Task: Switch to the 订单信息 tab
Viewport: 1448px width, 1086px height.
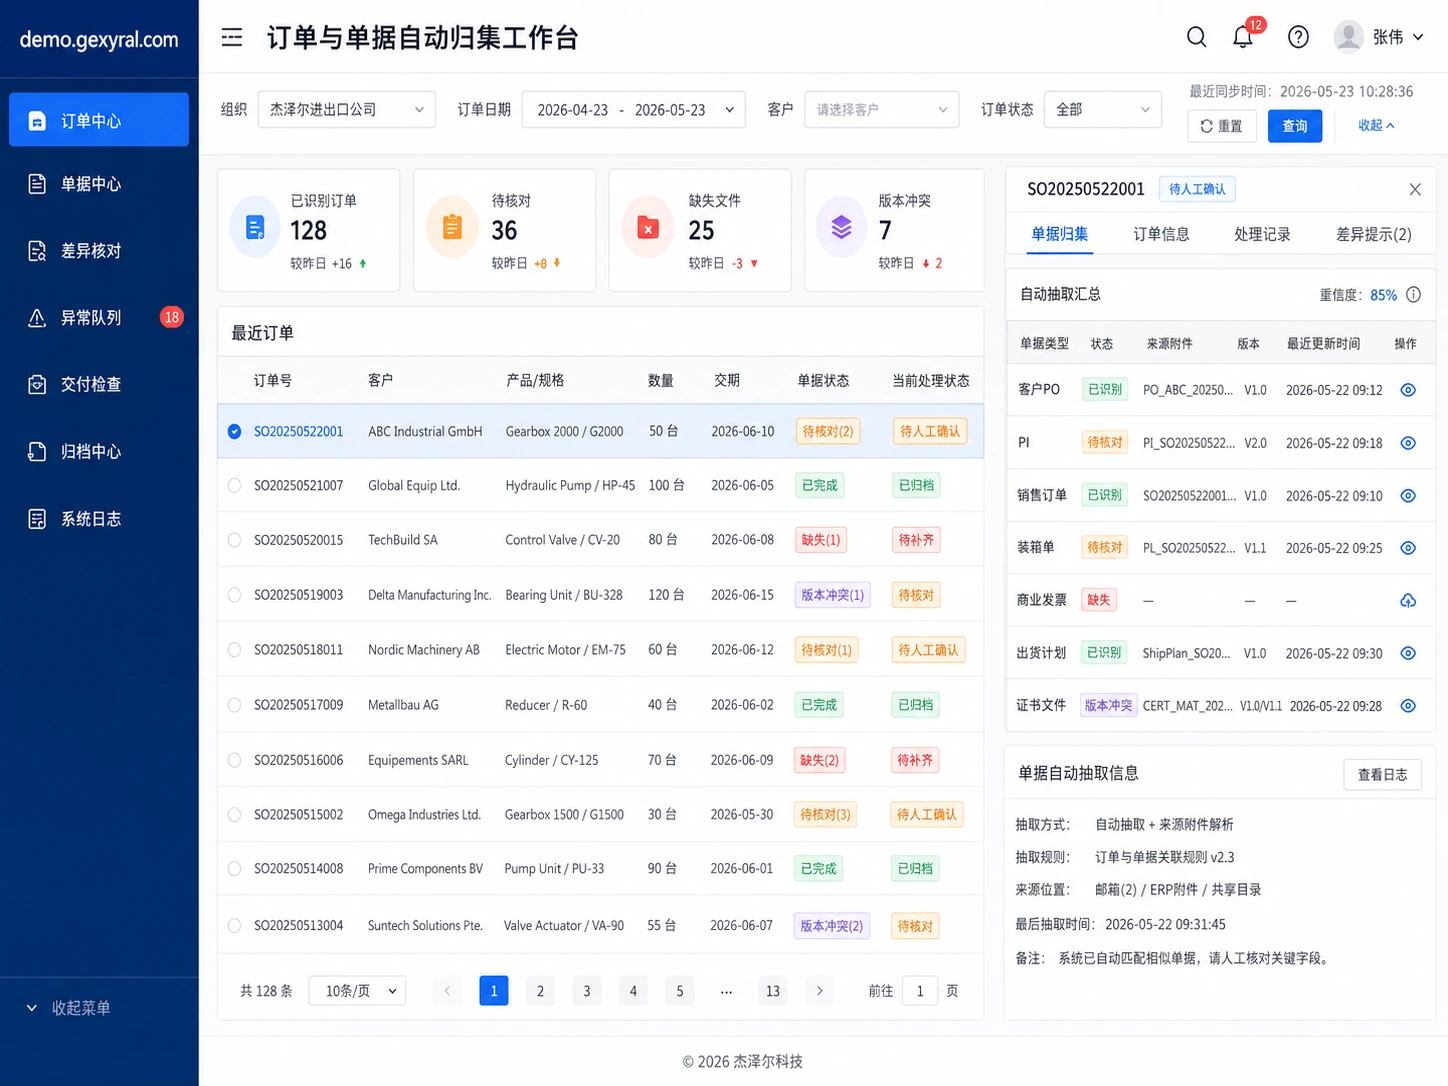Action: point(1161,234)
